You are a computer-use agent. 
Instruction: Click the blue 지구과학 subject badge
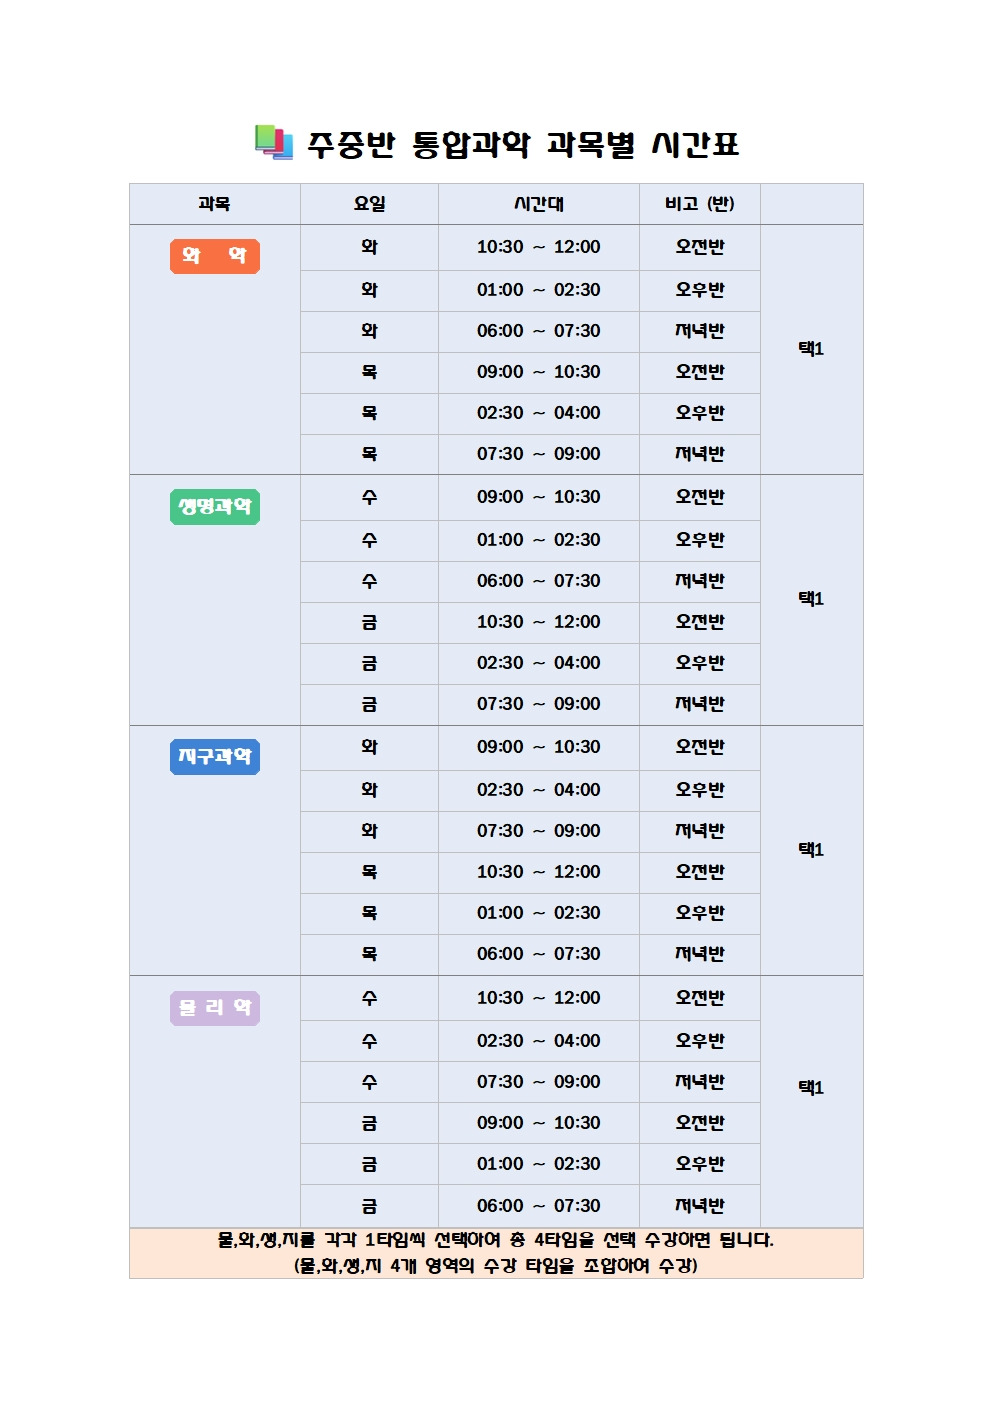(x=214, y=757)
